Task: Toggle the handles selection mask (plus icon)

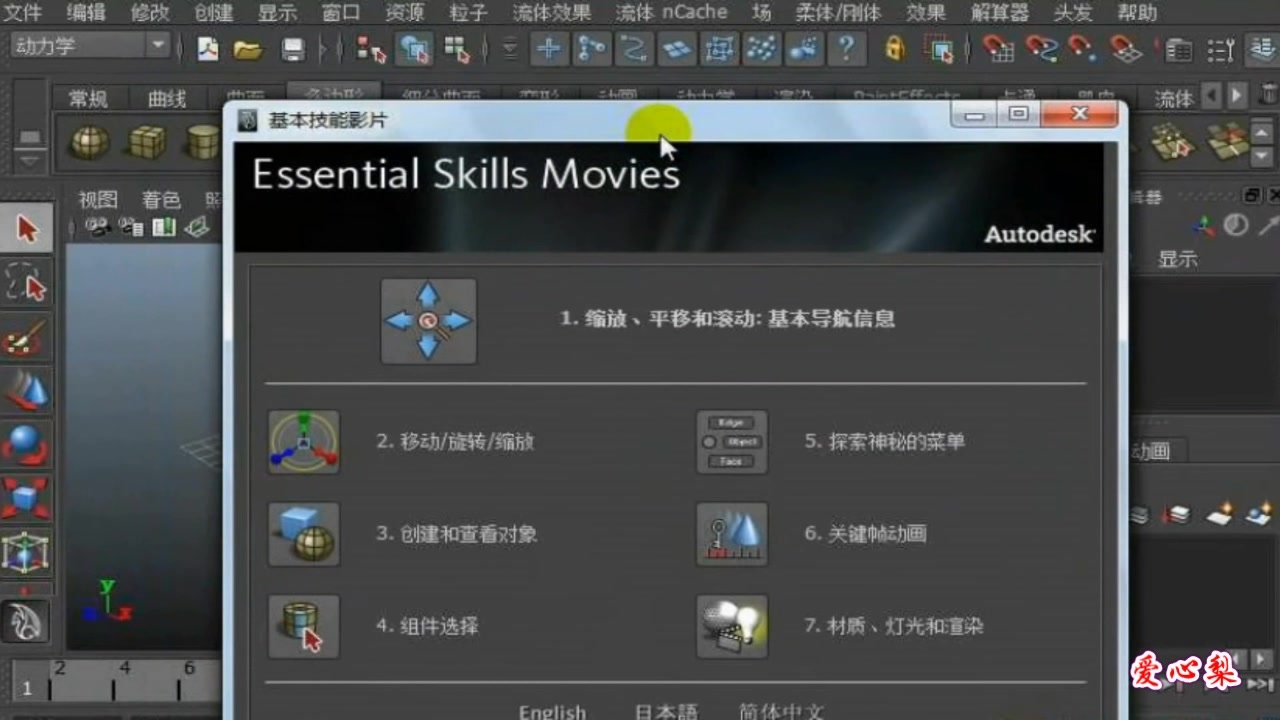Action: pos(548,49)
